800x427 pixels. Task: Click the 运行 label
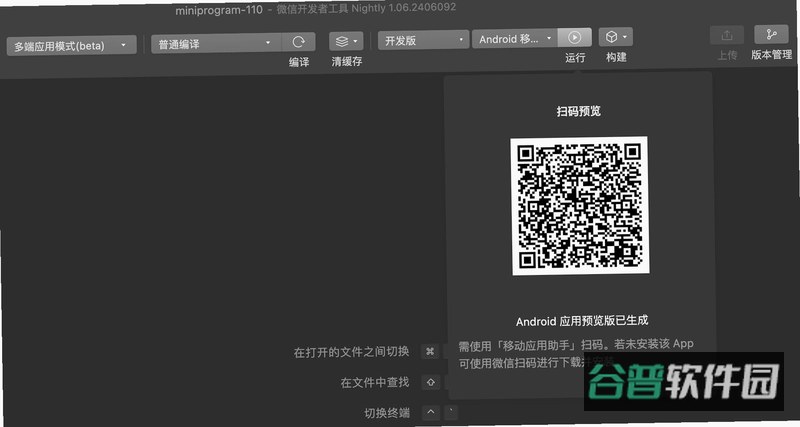tap(575, 58)
